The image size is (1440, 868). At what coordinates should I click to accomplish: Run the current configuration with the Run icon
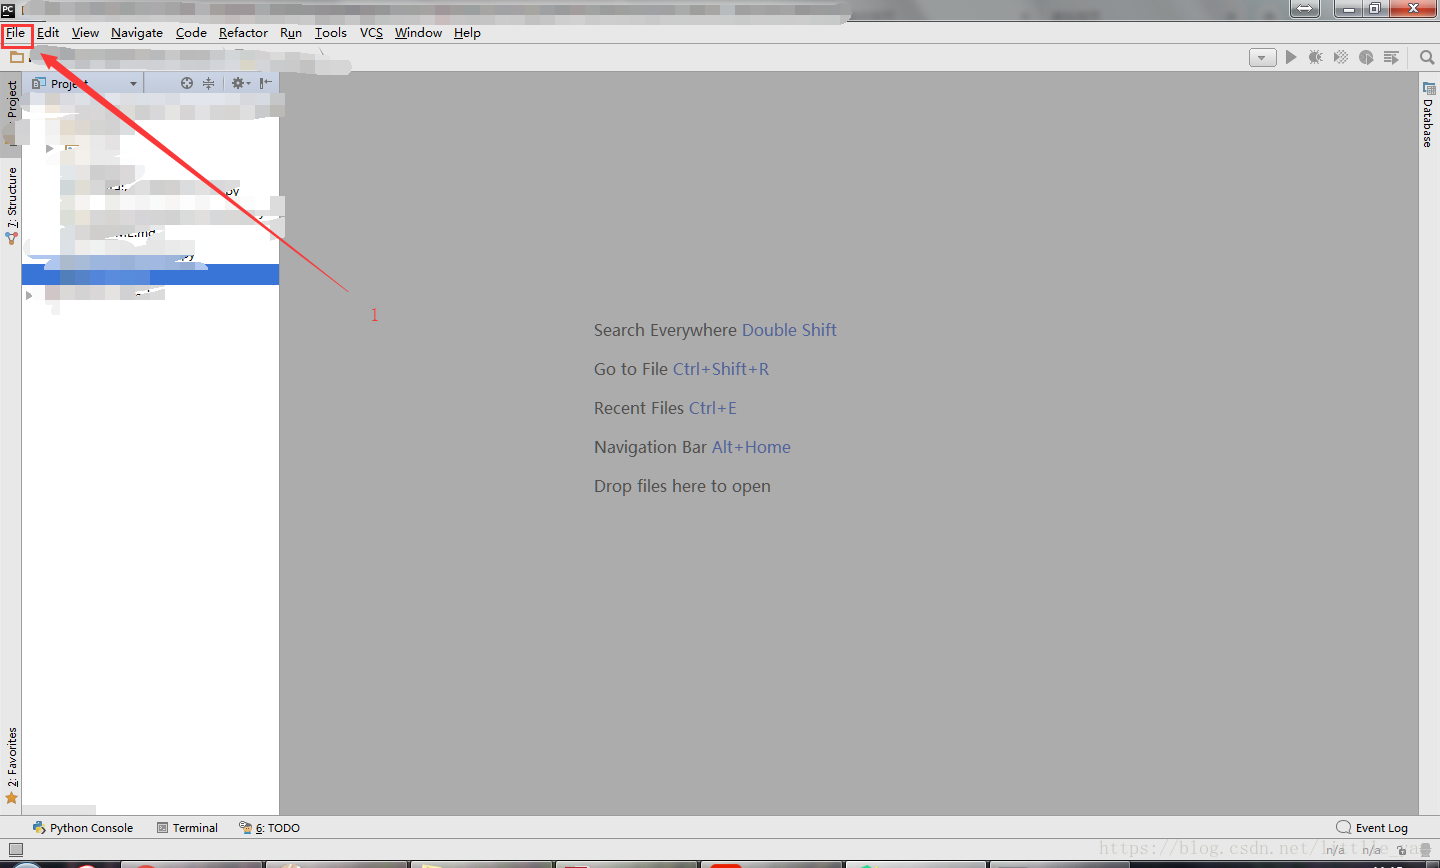coord(1291,57)
